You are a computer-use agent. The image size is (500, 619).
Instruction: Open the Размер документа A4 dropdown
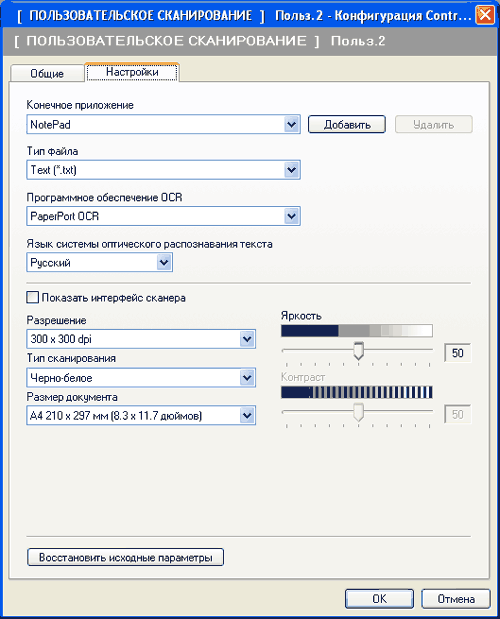coord(141,415)
